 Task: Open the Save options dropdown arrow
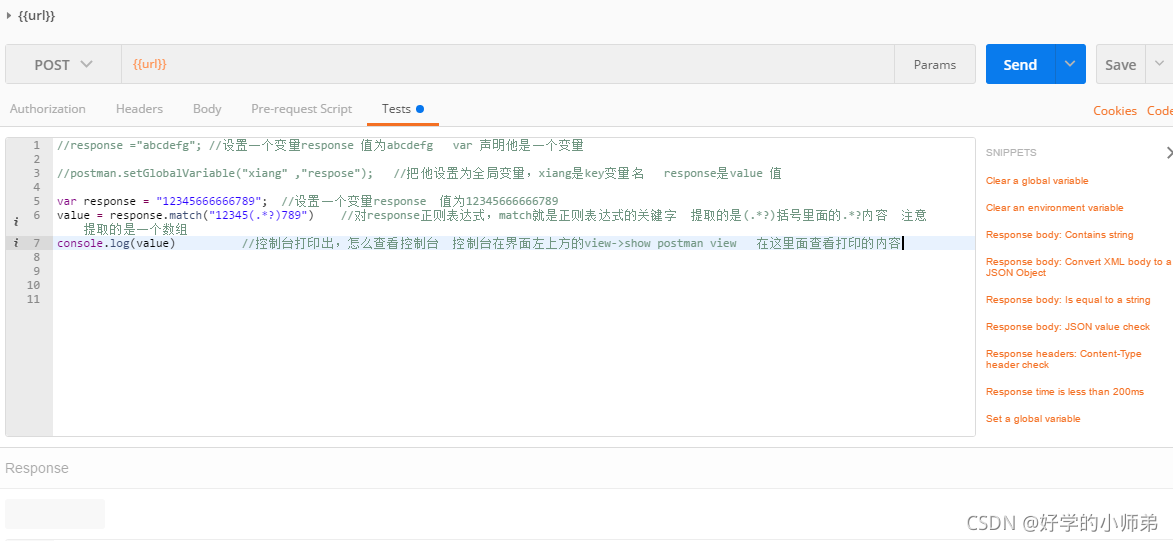1160,65
